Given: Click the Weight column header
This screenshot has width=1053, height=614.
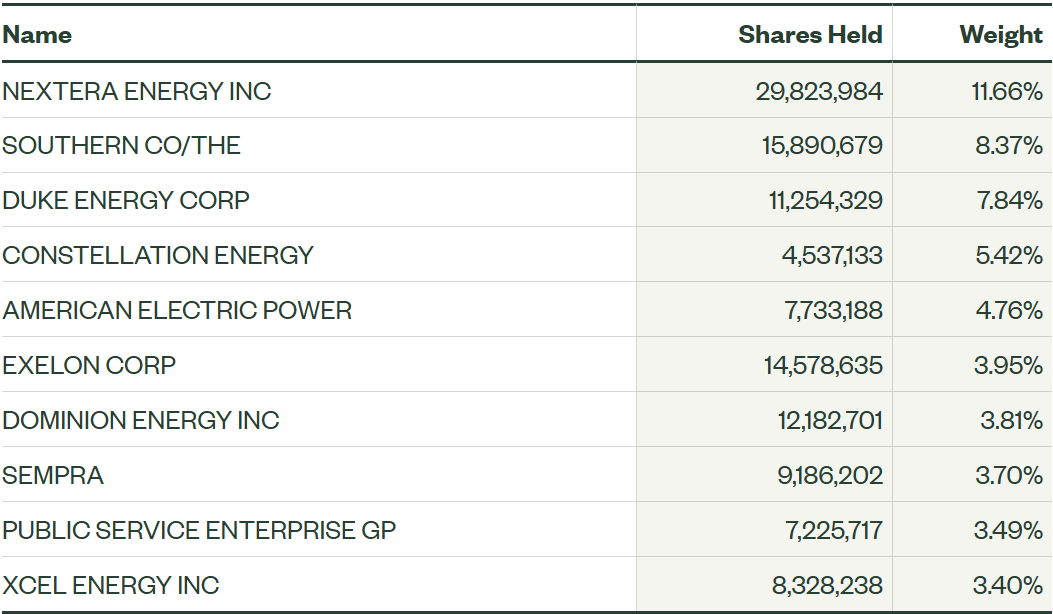Looking at the screenshot, I should (x=1000, y=35).
